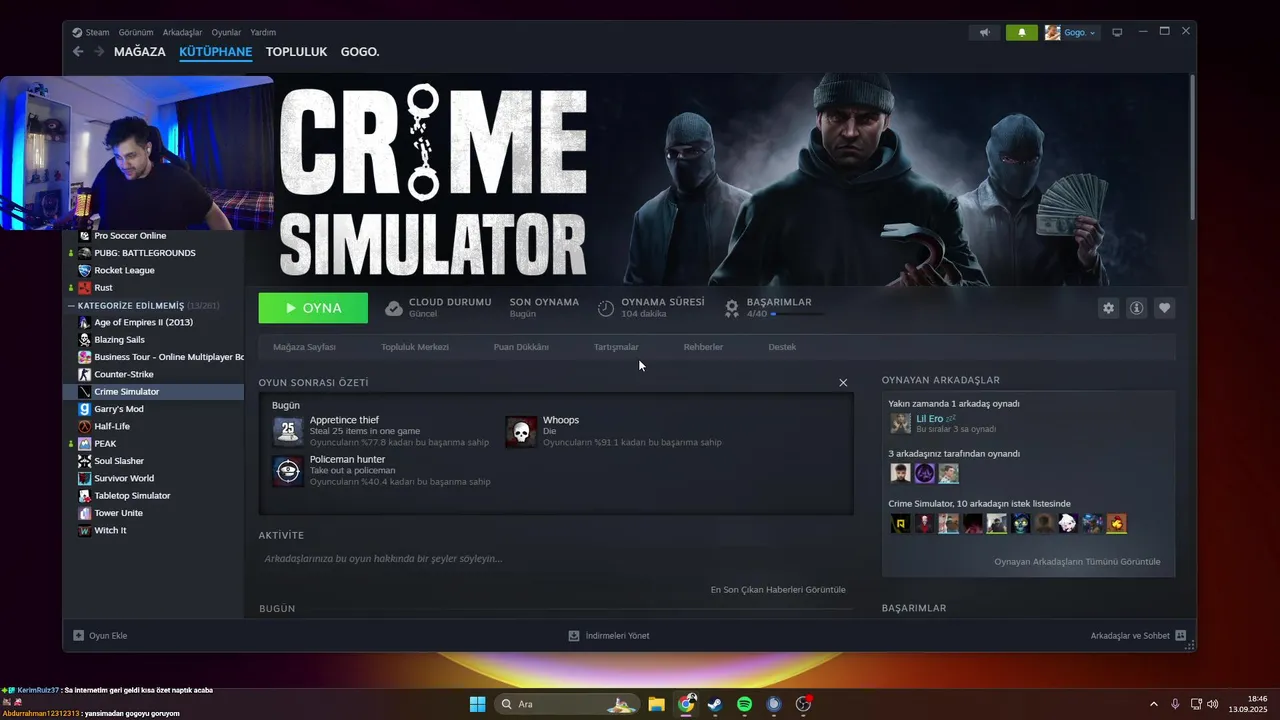Select Garry's Mod in library
1280x720 pixels.
pos(119,409)
